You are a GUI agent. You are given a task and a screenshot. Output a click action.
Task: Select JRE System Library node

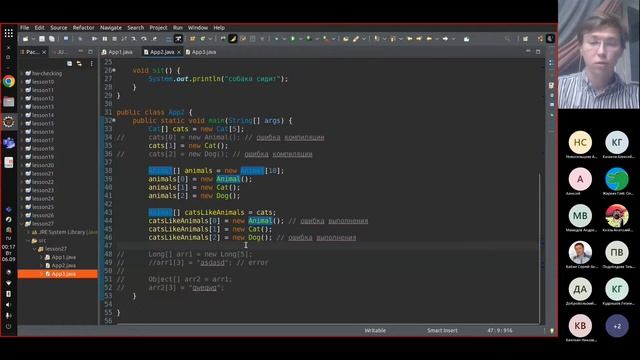[64, 232]
